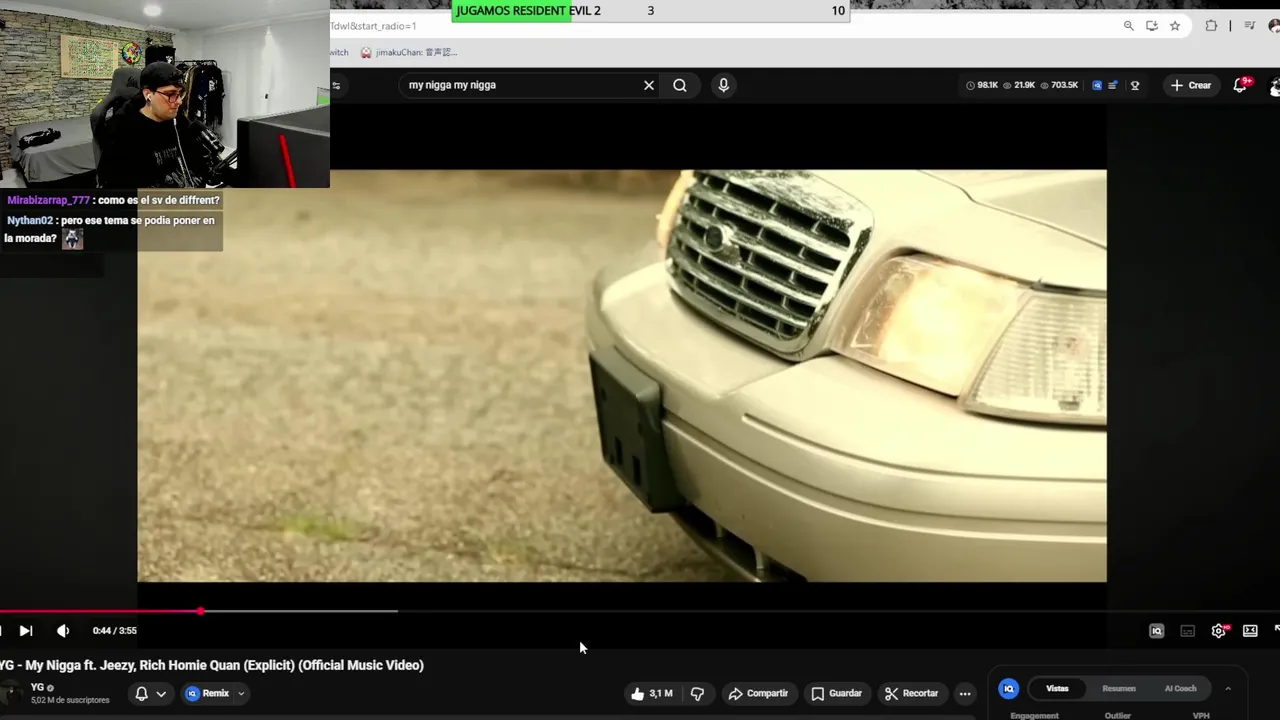This screenshot has height=720, width=1280.
Task: Open the Crear upload menu
Action: click(x=1191, y=85)
